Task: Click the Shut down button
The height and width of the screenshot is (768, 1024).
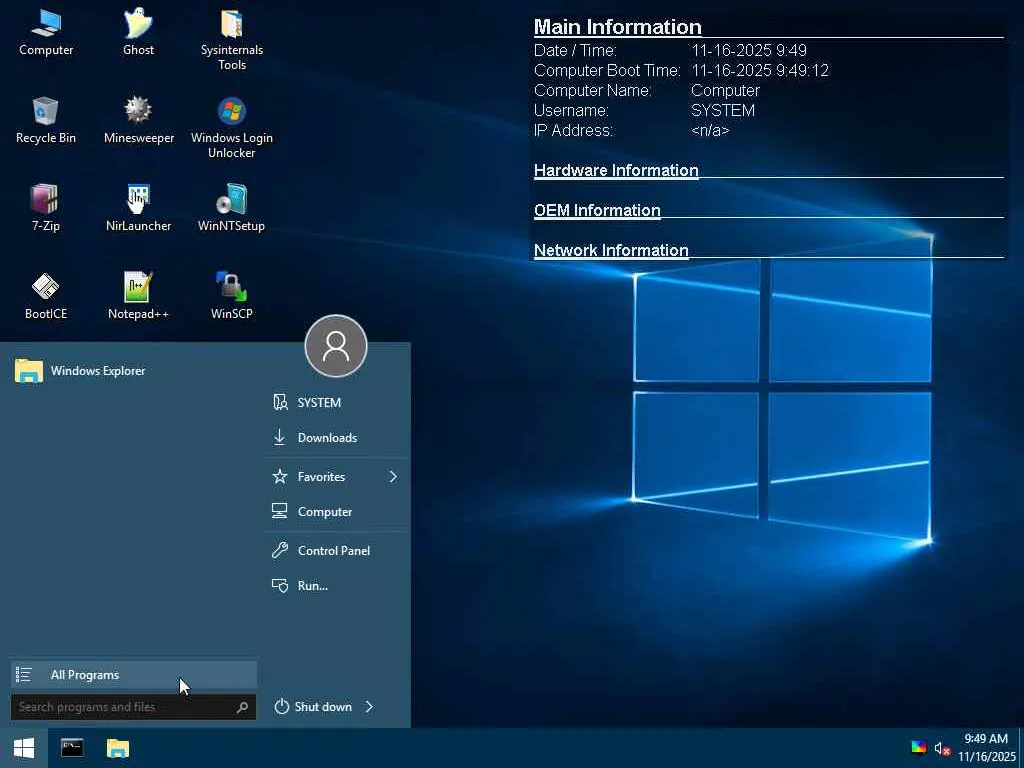Action: point(313,707)
